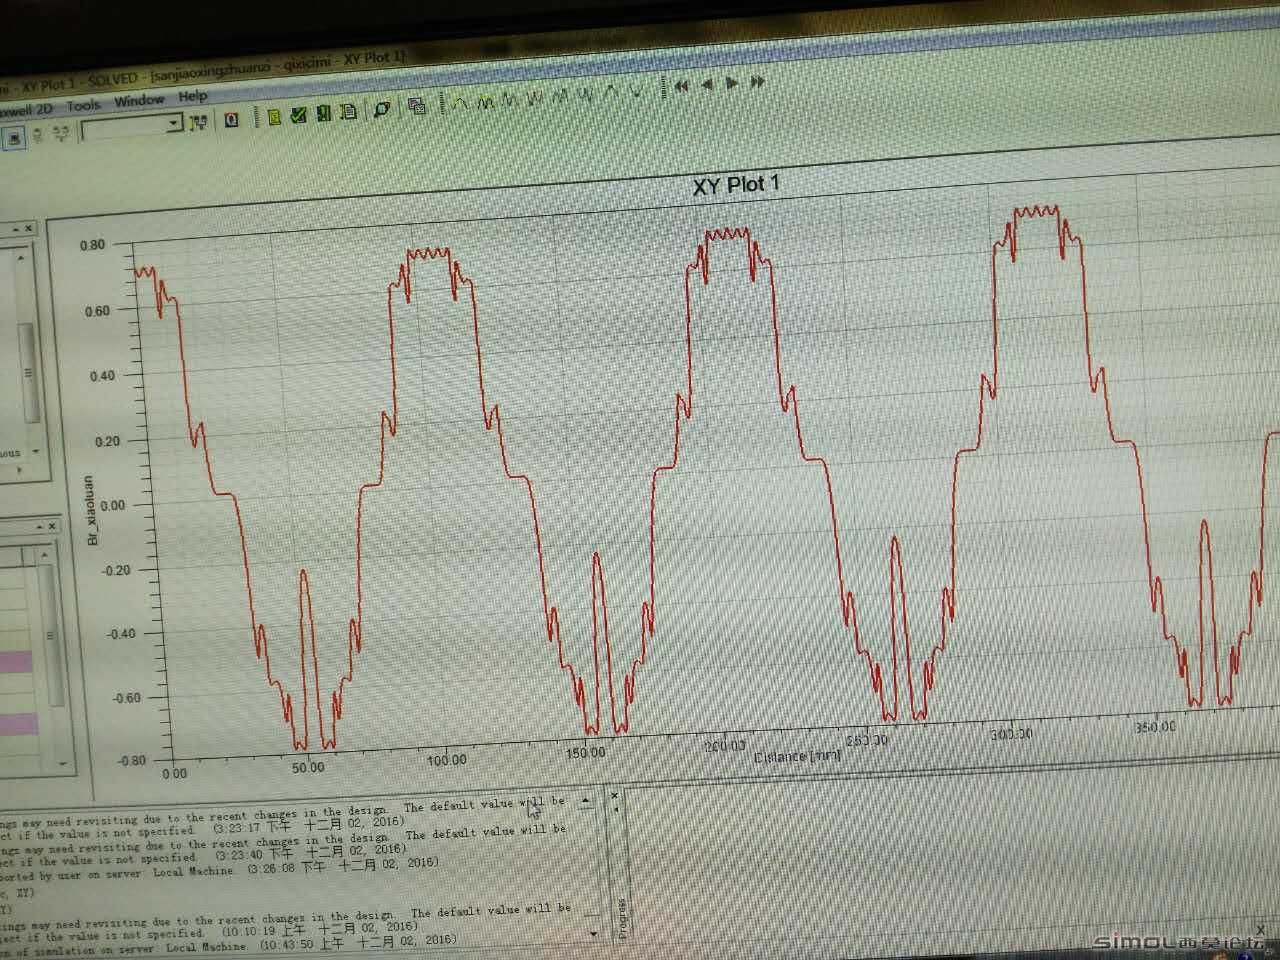This screenshot has height=960, width=1280.
Task: Click the green checkmark Validate icon
Action: tap(298, 115)
